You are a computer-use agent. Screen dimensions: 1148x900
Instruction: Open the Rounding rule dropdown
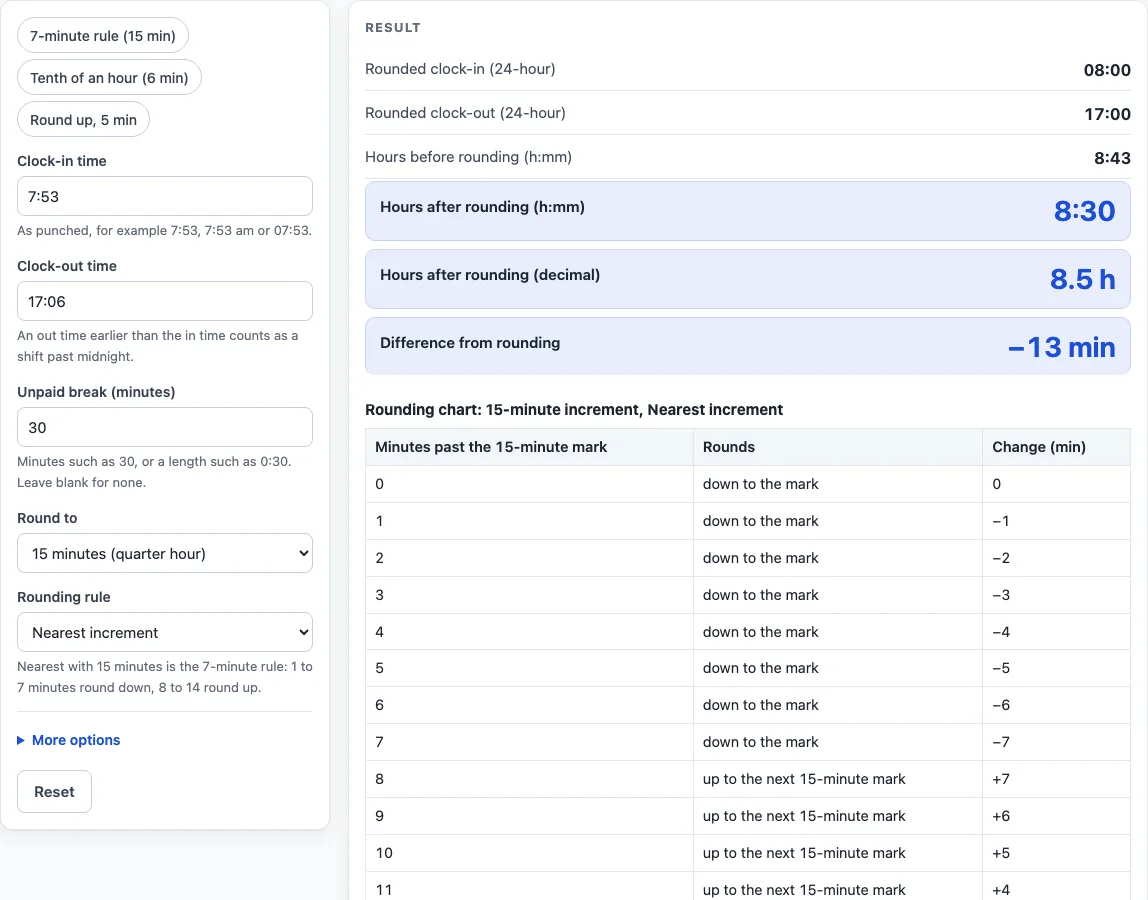click(165, 632)
